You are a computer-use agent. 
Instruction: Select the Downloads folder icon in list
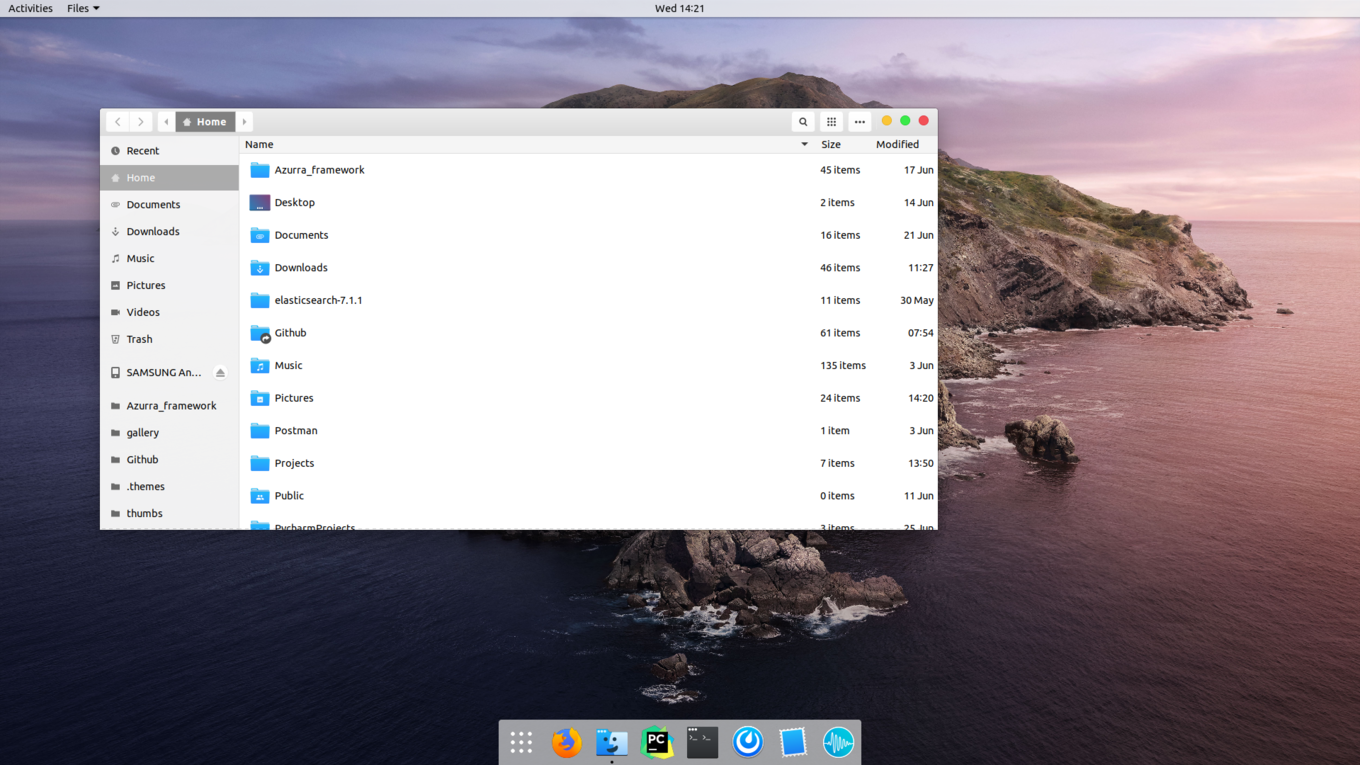point(260,268)
